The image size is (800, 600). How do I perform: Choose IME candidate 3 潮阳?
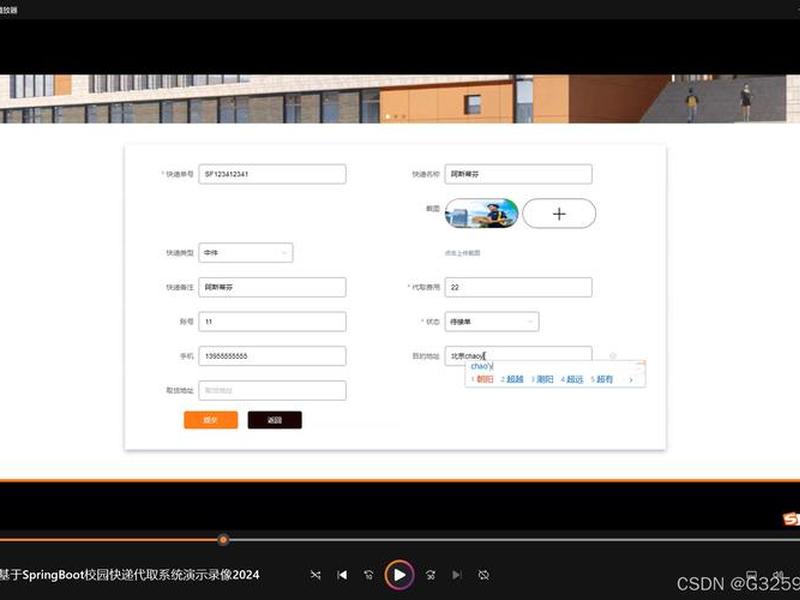coord(542,380)
